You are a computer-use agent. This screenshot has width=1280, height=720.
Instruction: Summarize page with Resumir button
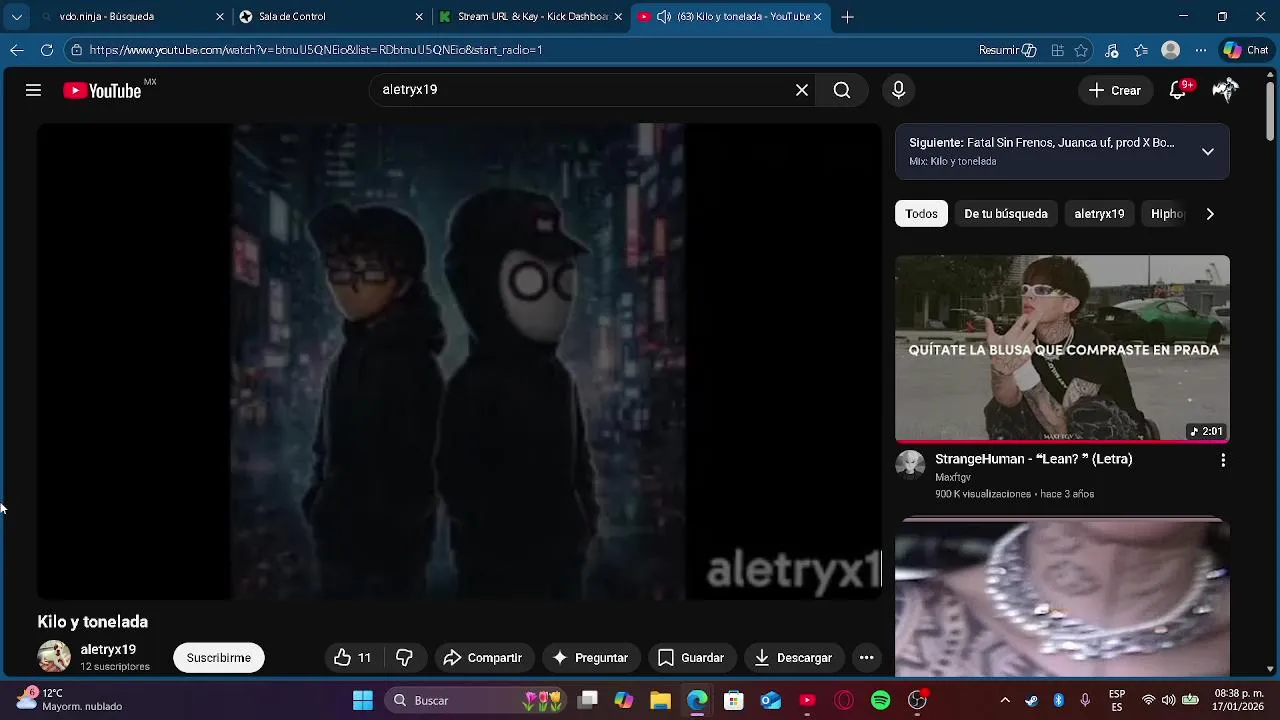[1007, 50]
